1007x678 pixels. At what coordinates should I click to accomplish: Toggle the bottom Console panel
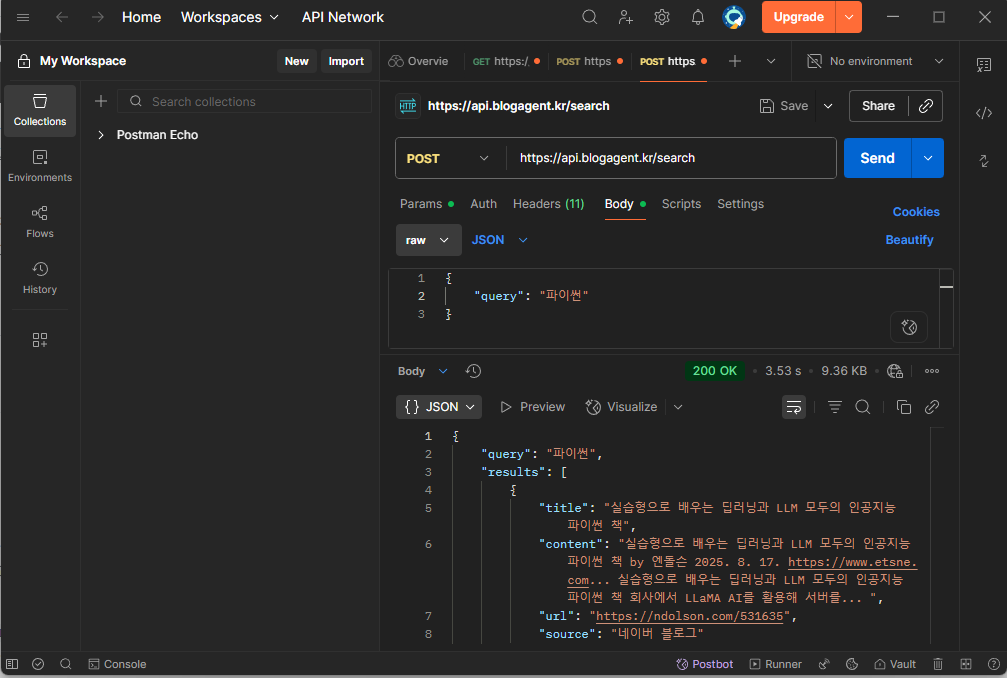click(117, 664)
